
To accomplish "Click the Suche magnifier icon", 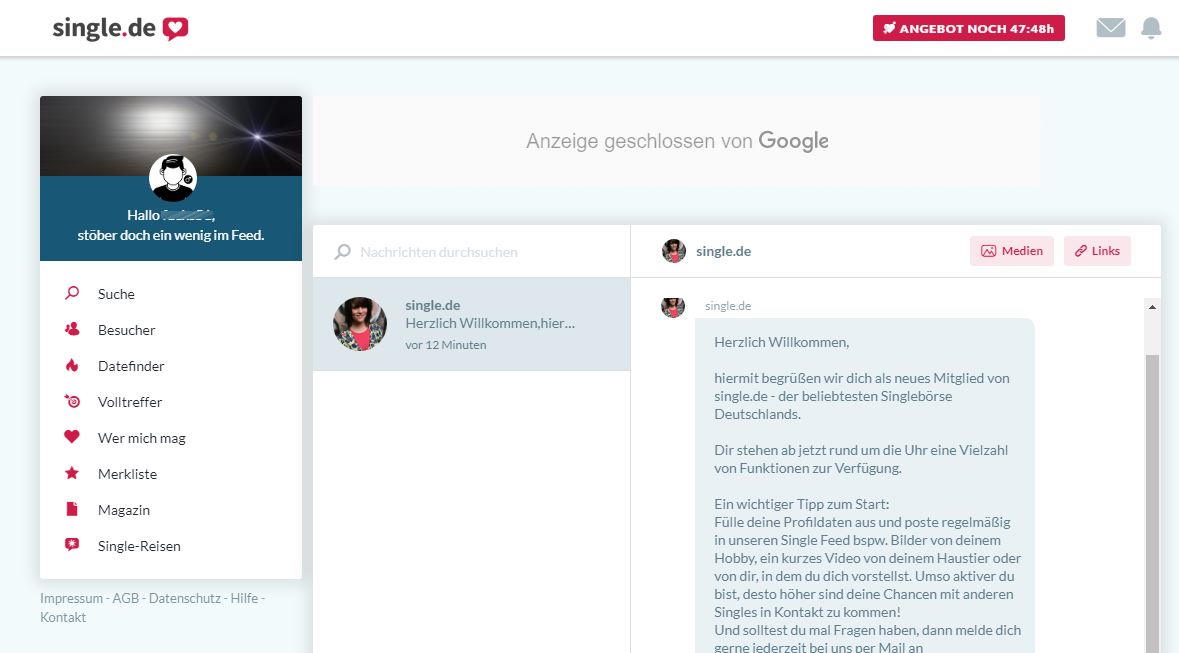I will tap(72, 293).
